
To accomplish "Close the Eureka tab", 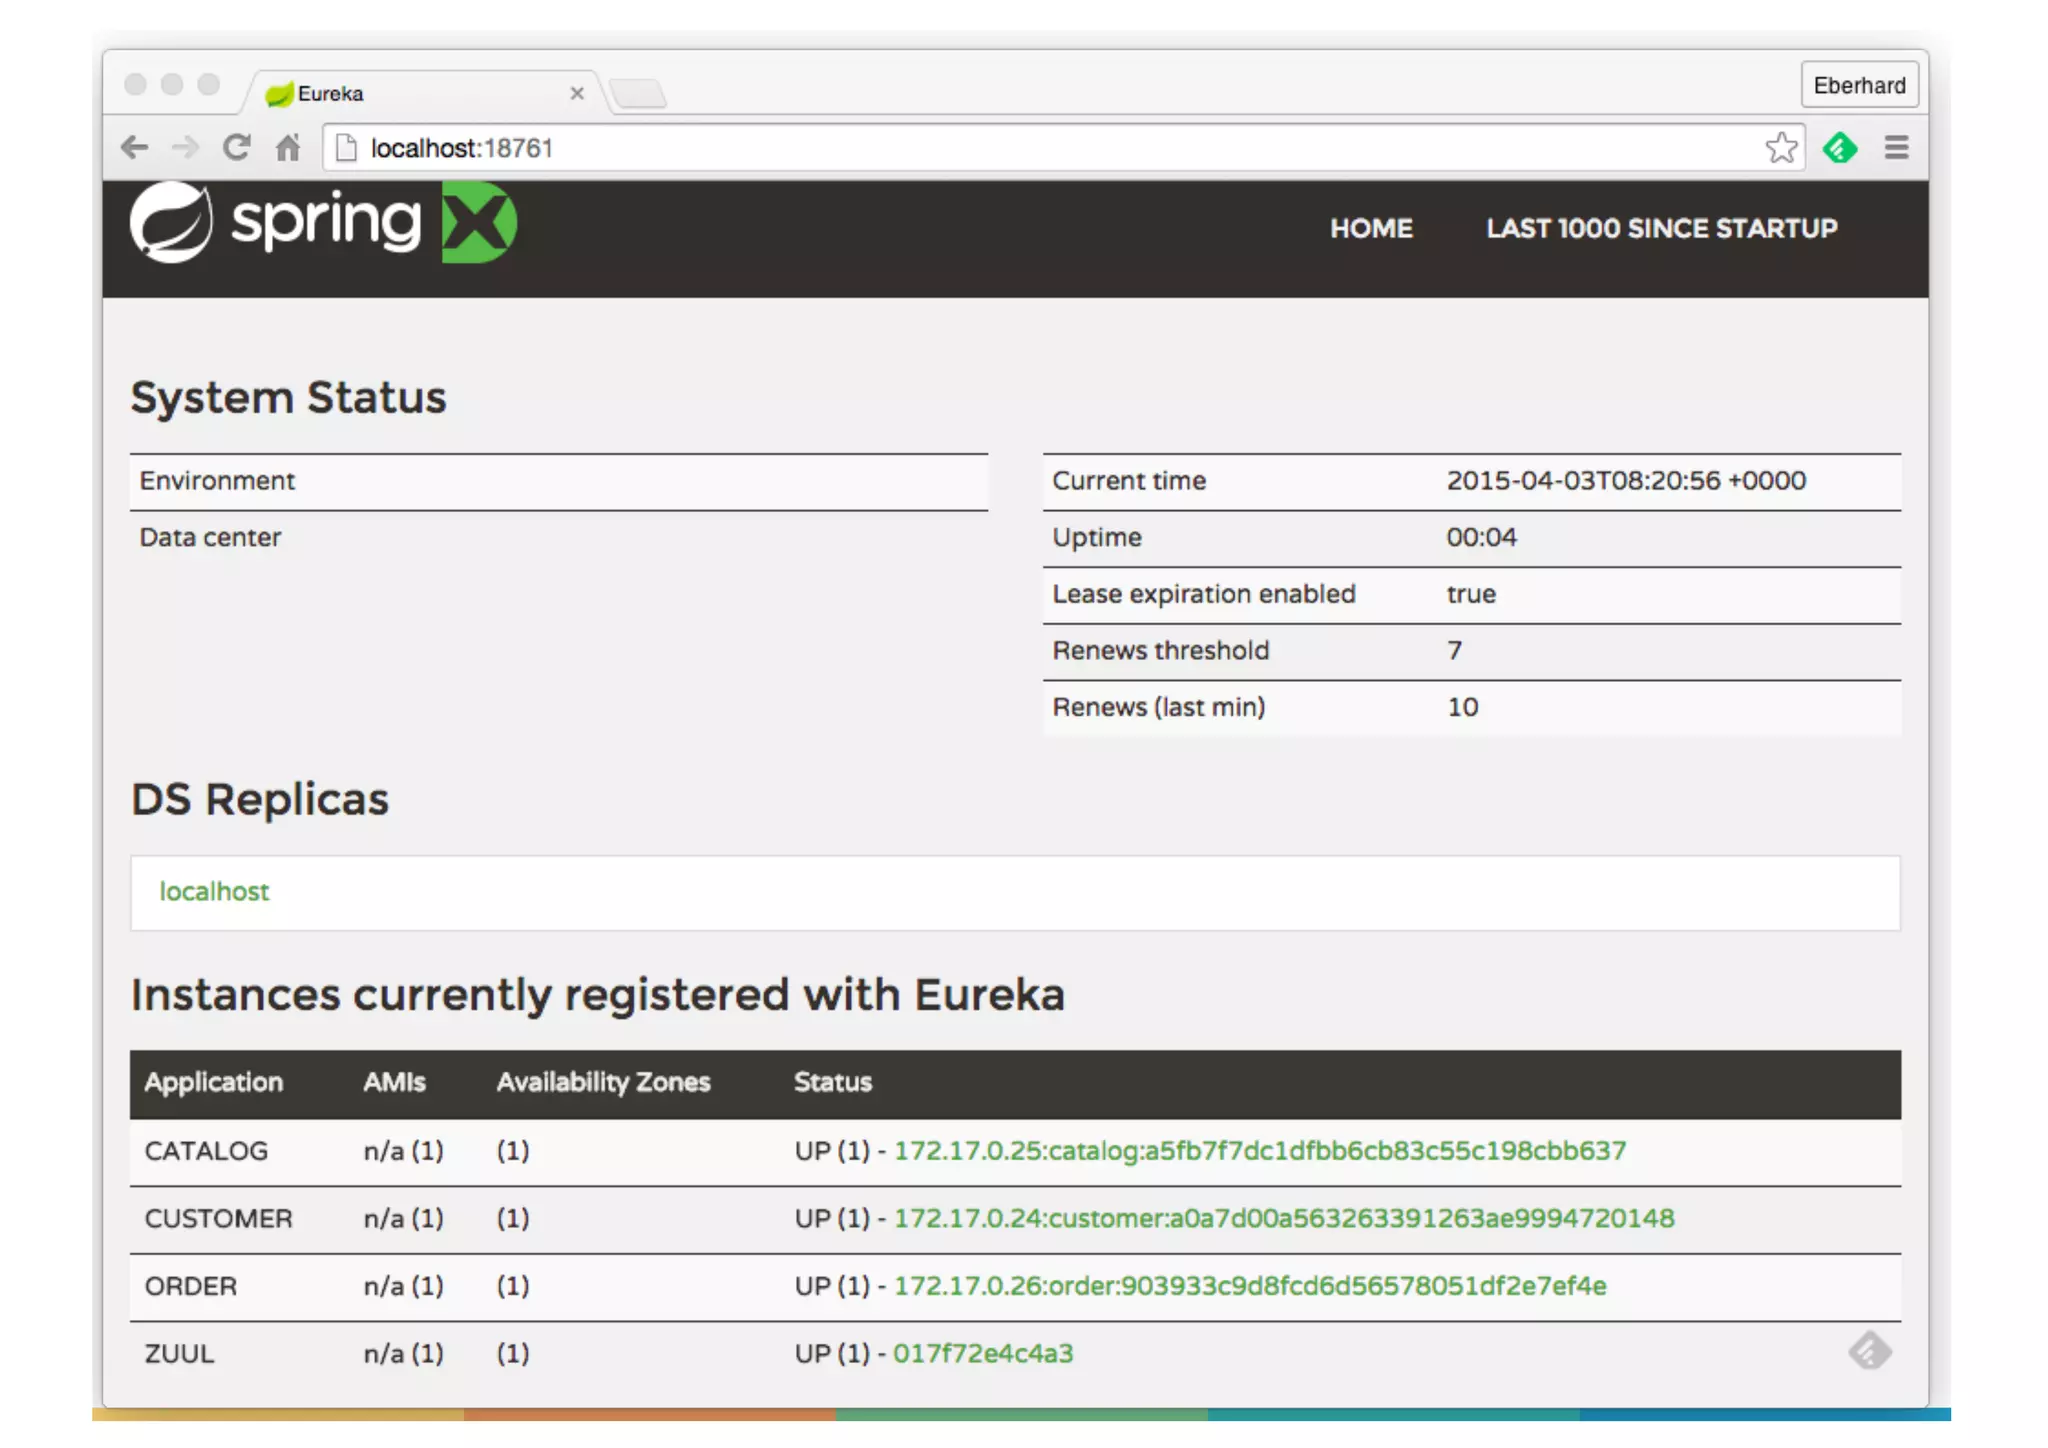I will coord(577,93).
